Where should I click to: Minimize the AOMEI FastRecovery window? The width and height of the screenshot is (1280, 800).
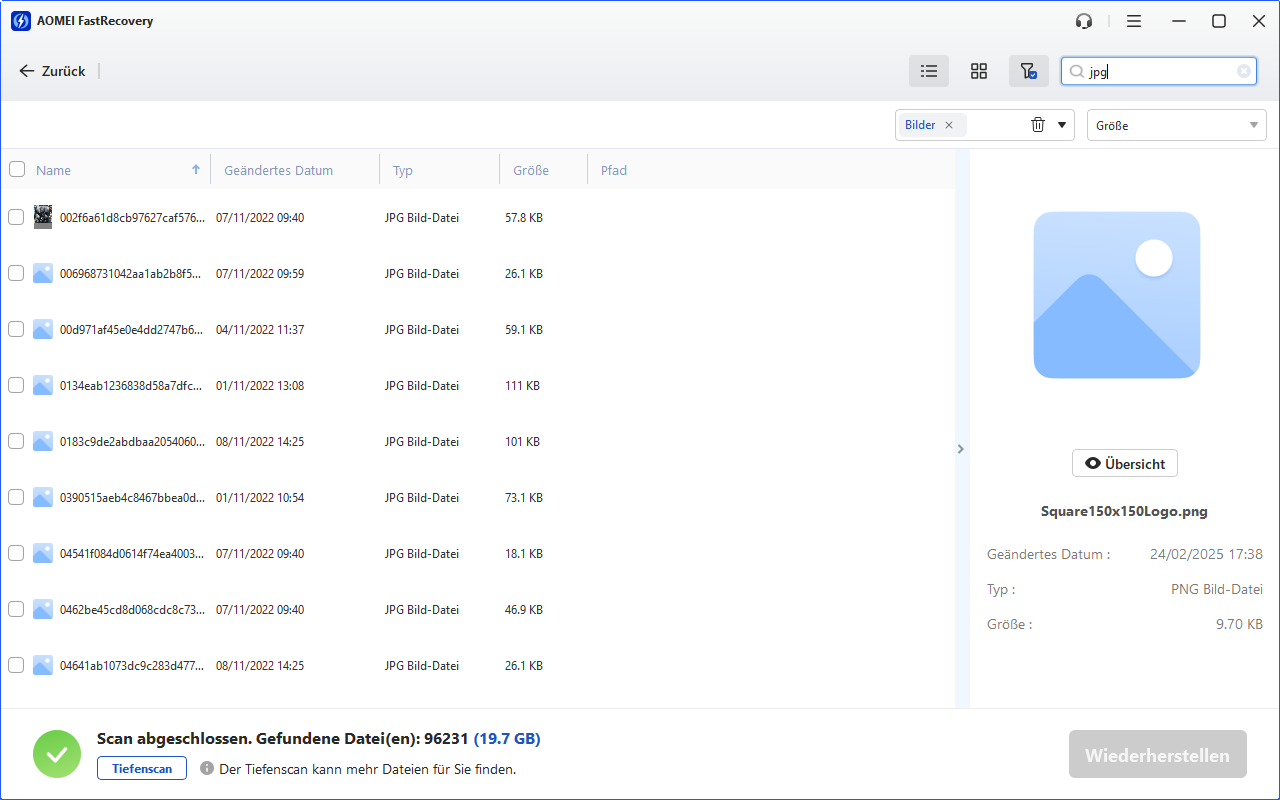click(x=1181, y=21)
